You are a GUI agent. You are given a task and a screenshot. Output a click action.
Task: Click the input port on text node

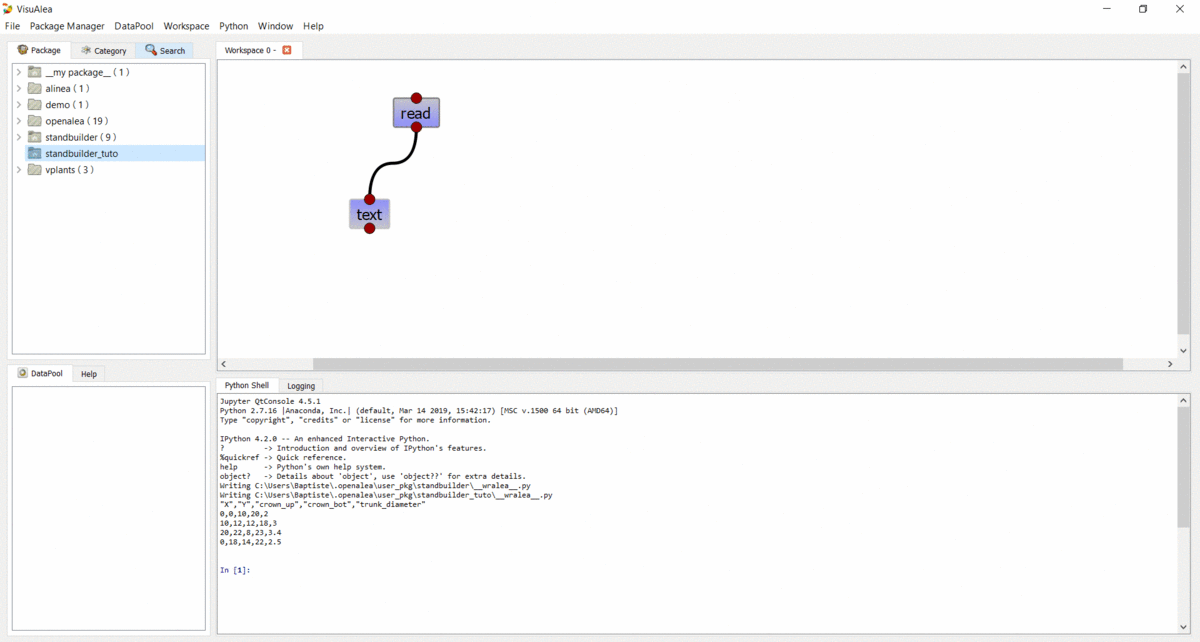369,200
